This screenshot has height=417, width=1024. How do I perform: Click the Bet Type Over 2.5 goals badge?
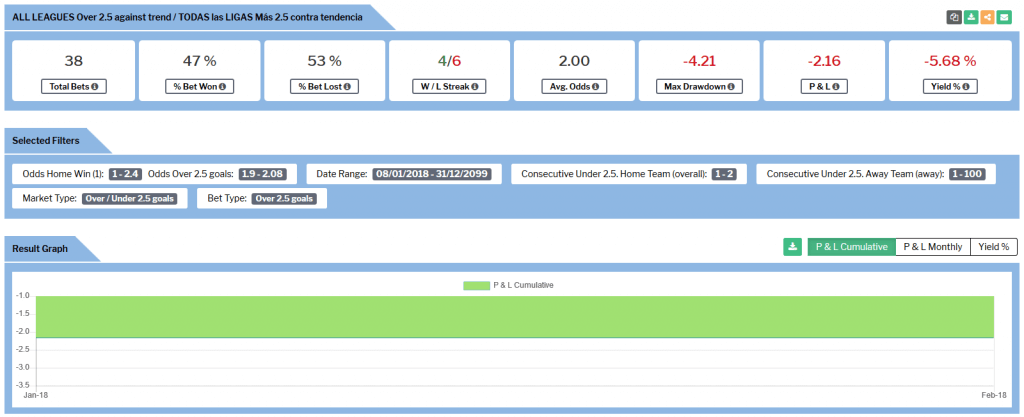pyautogui.click(x=284, y=198)
